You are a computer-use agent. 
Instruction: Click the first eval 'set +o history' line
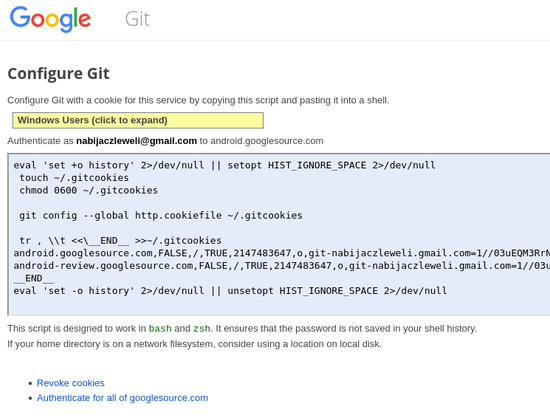(x=224, y=165)
